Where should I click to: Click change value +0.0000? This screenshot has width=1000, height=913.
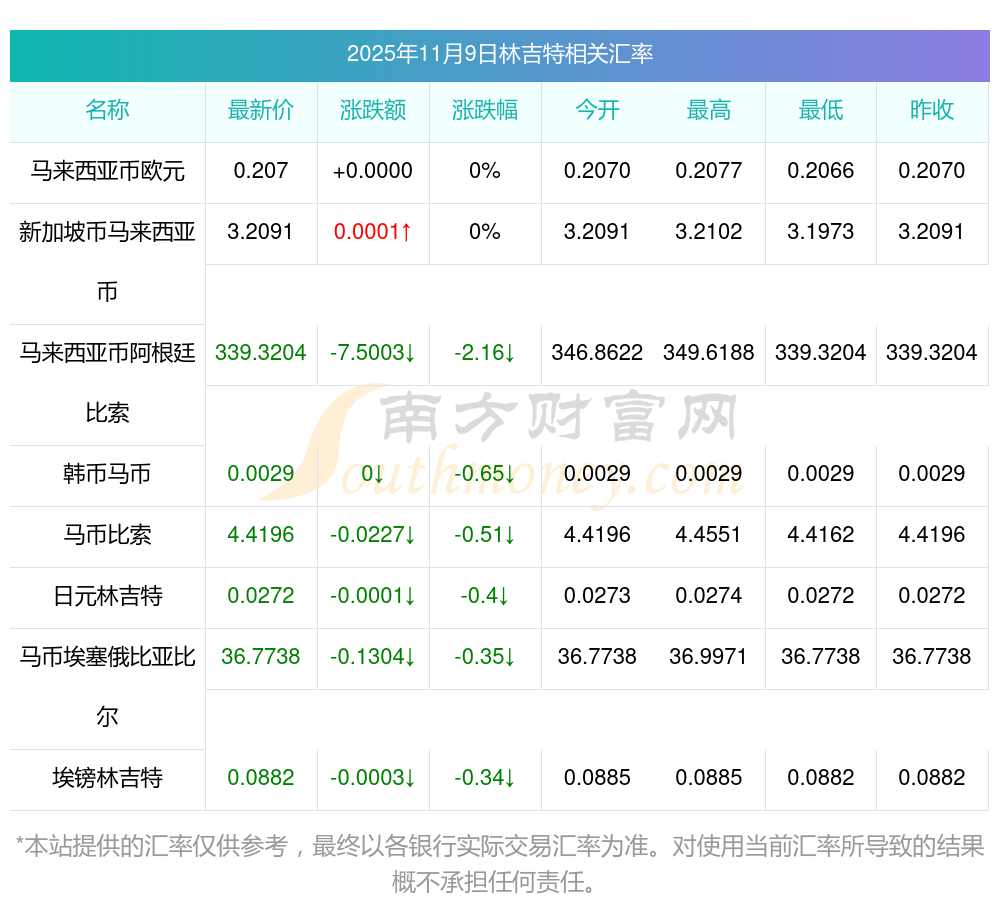click(x=373, y=171)
